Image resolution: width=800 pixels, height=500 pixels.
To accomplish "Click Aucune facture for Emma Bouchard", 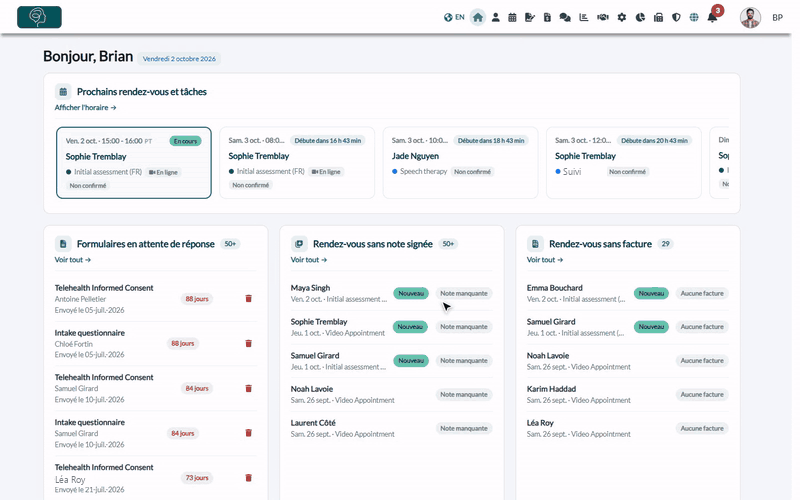I will point(702,293).
